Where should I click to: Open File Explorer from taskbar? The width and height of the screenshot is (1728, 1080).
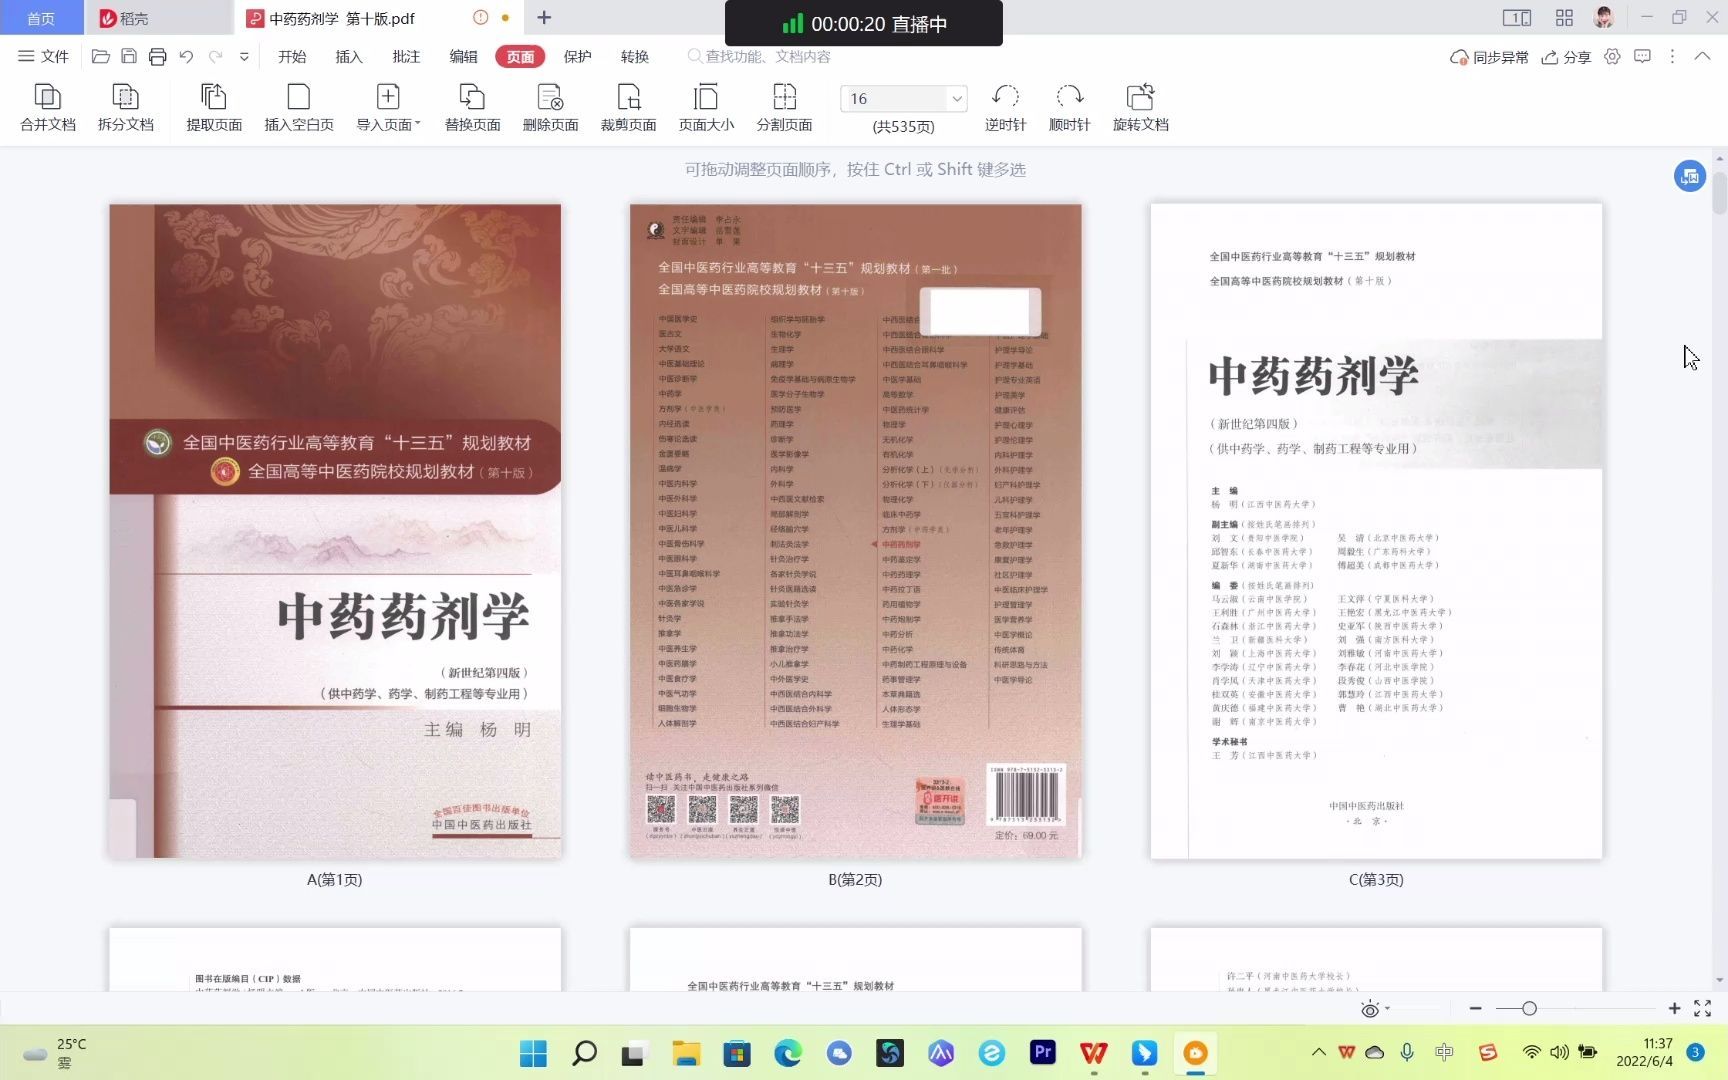coord(686,1053)
